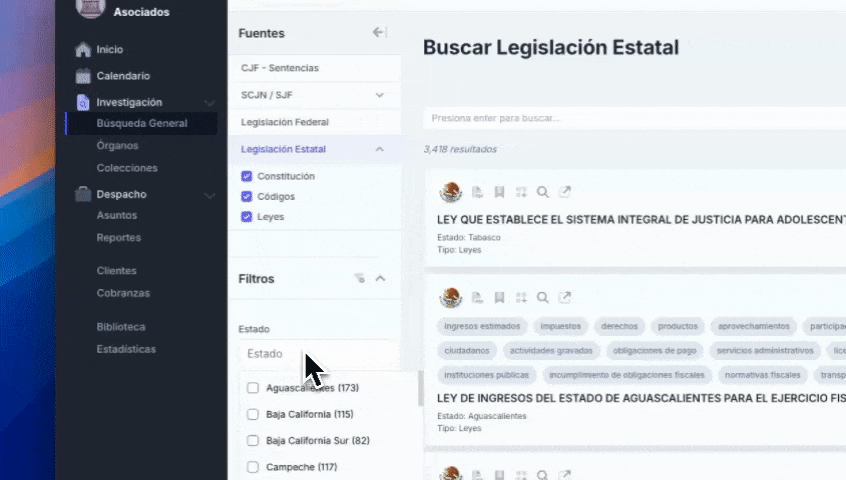
Task: Bookmark the Tabasco adolescent justice law
Action: (500, 192)
